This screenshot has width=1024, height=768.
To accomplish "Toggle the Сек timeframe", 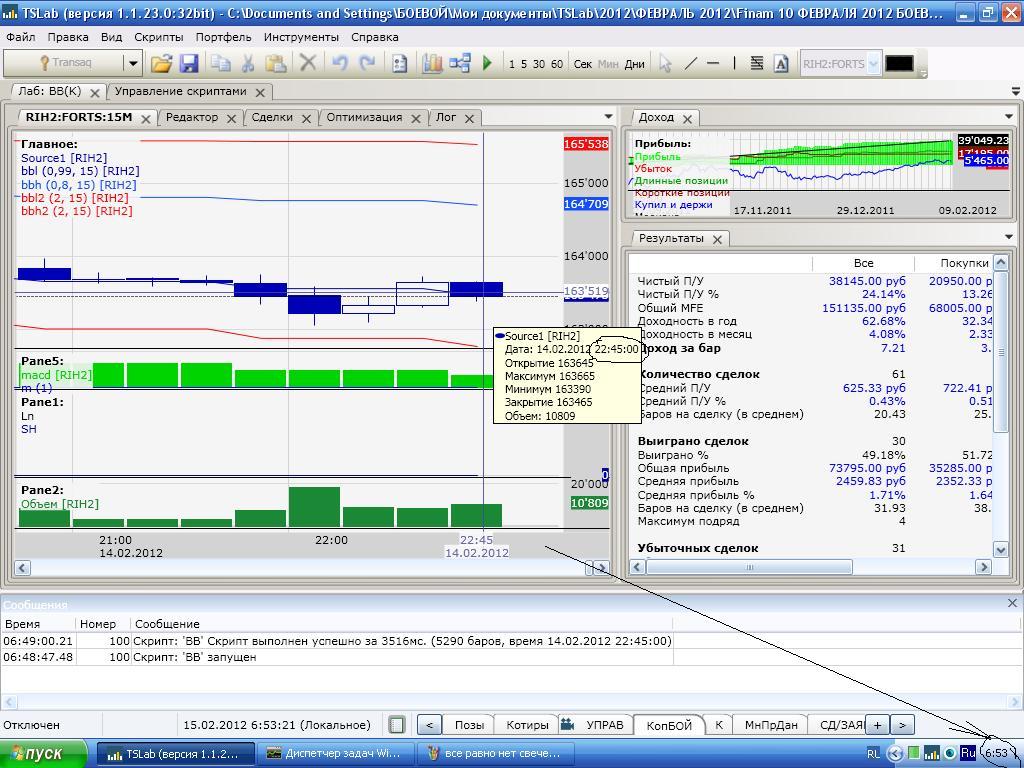I will click(x=582, y=64).
